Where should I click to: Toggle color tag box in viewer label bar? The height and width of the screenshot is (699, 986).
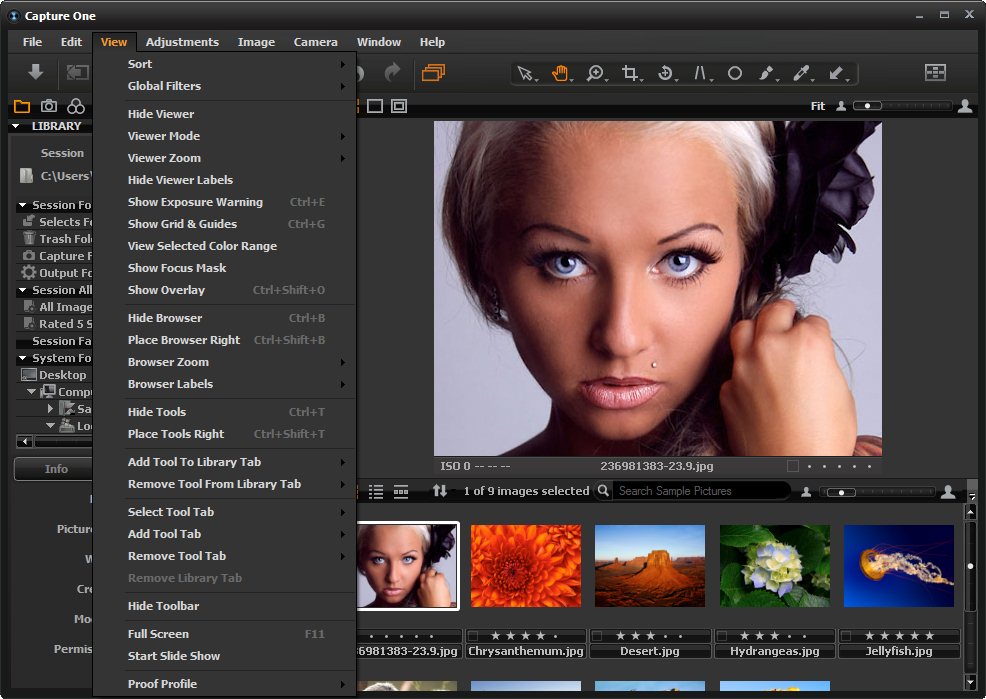point(793,466)
